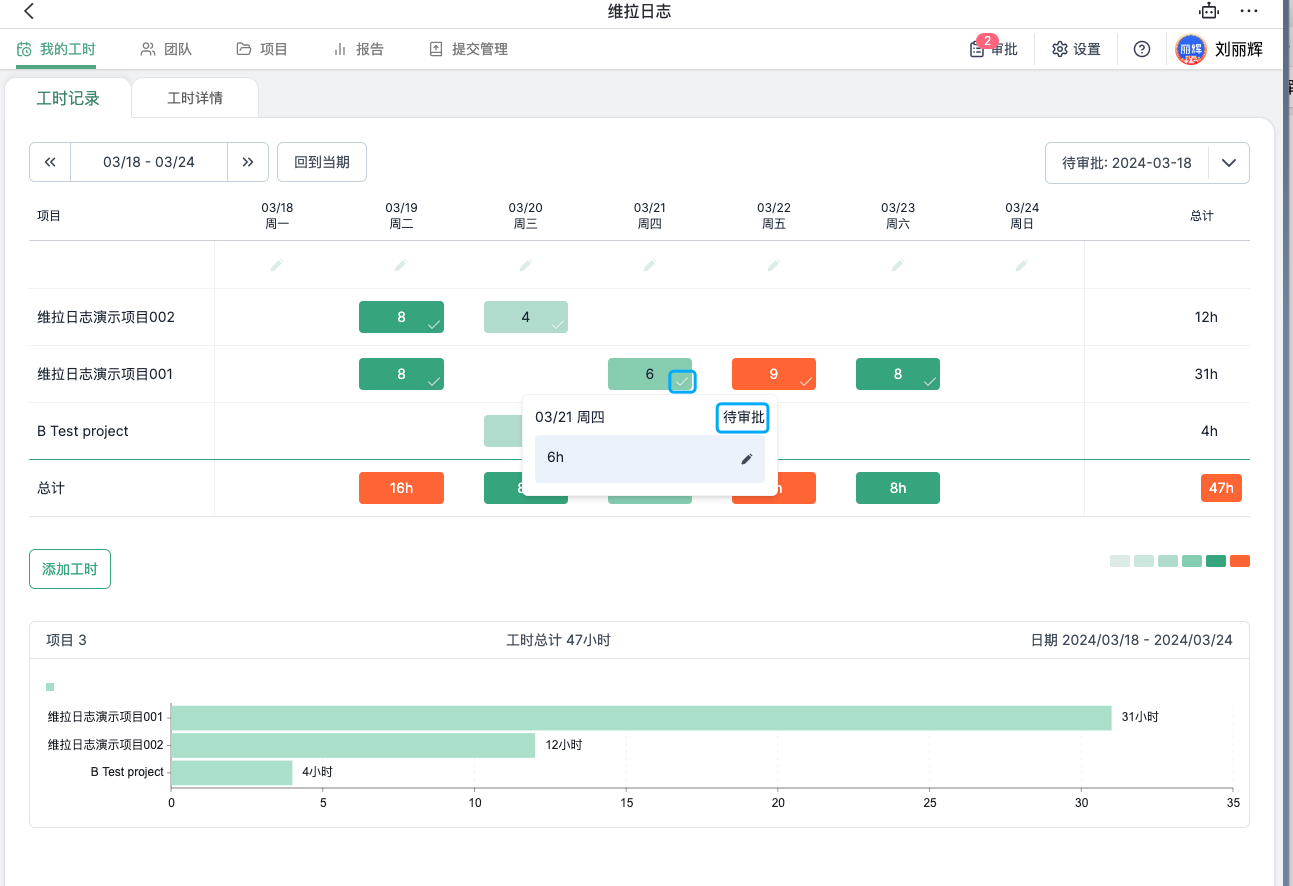The height and width of the screenshot is (886, 1293).
Task: Switch to 团队 tab
Action: tap(166, 49)
